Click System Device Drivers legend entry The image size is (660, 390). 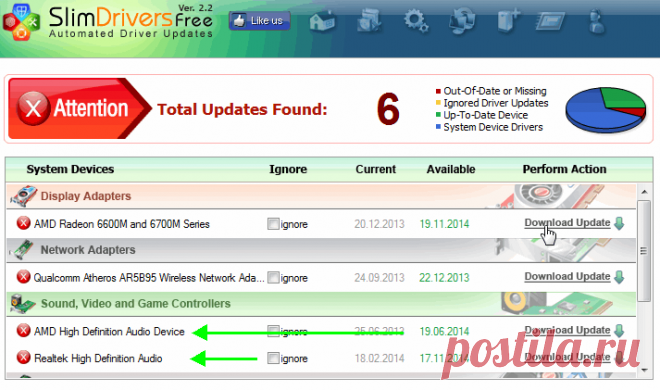pos(489,127)
